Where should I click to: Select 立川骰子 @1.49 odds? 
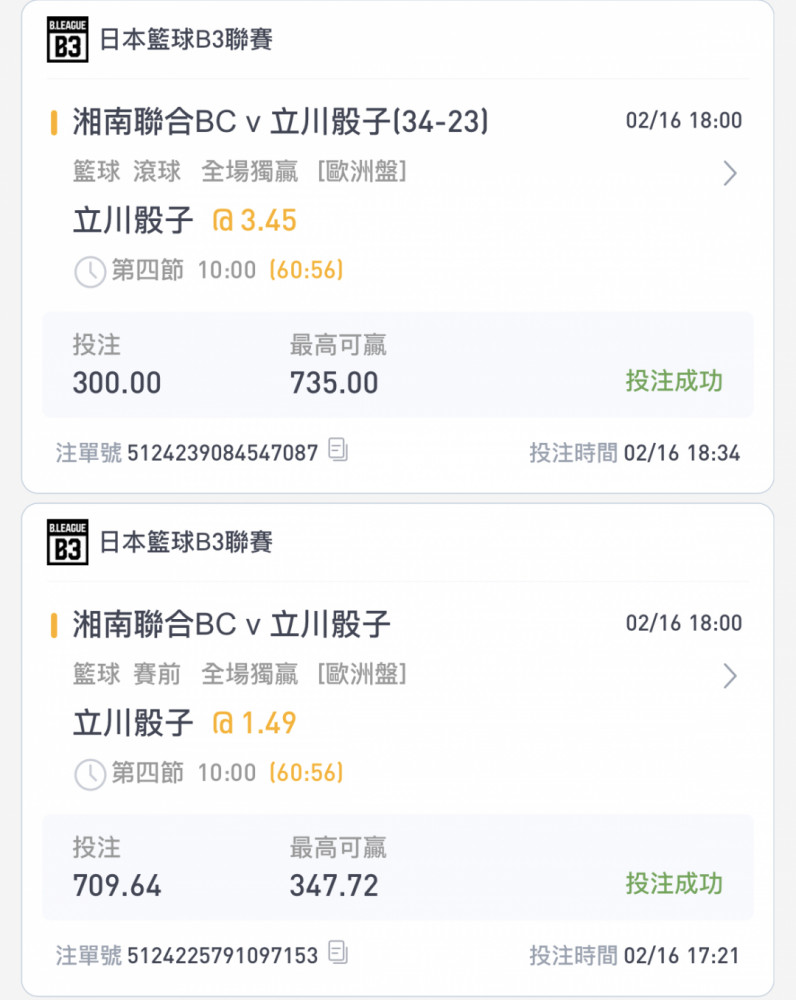tap(185, 723)
